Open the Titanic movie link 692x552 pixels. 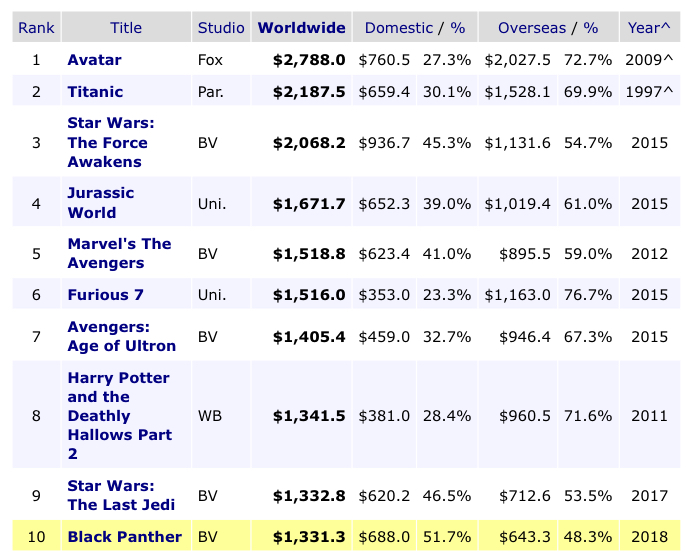coord(95,92)
